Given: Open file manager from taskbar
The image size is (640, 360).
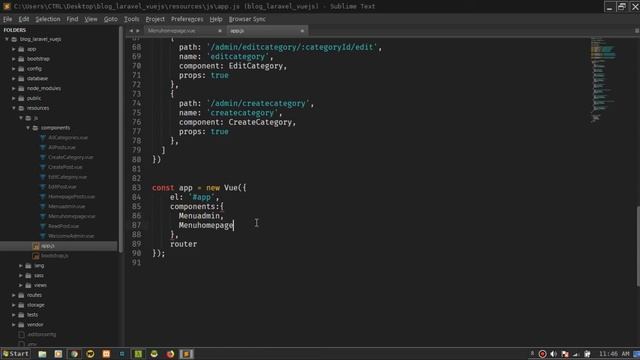Looking at the screenshot, I should click(42, 354).
